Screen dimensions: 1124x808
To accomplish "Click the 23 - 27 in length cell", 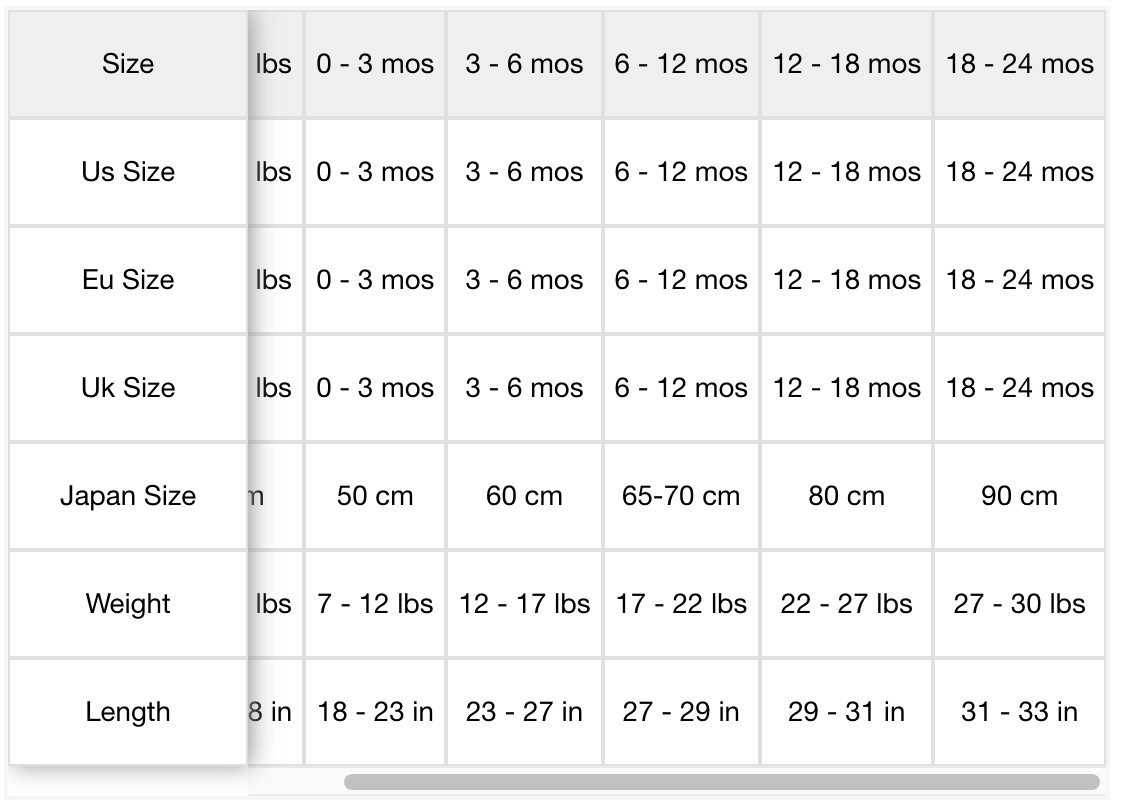I will click(x=524, y=712).
